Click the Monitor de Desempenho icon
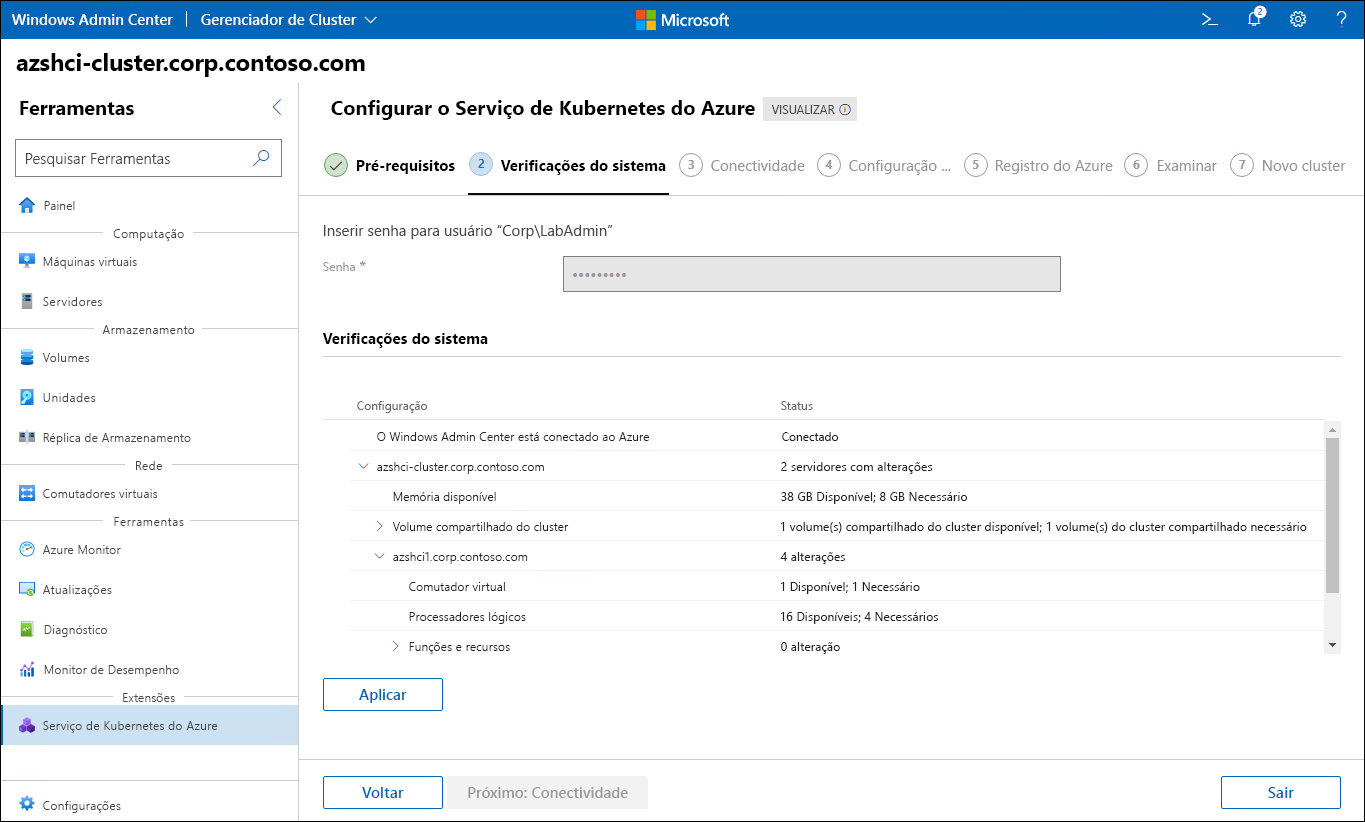 tap(28, 669)
